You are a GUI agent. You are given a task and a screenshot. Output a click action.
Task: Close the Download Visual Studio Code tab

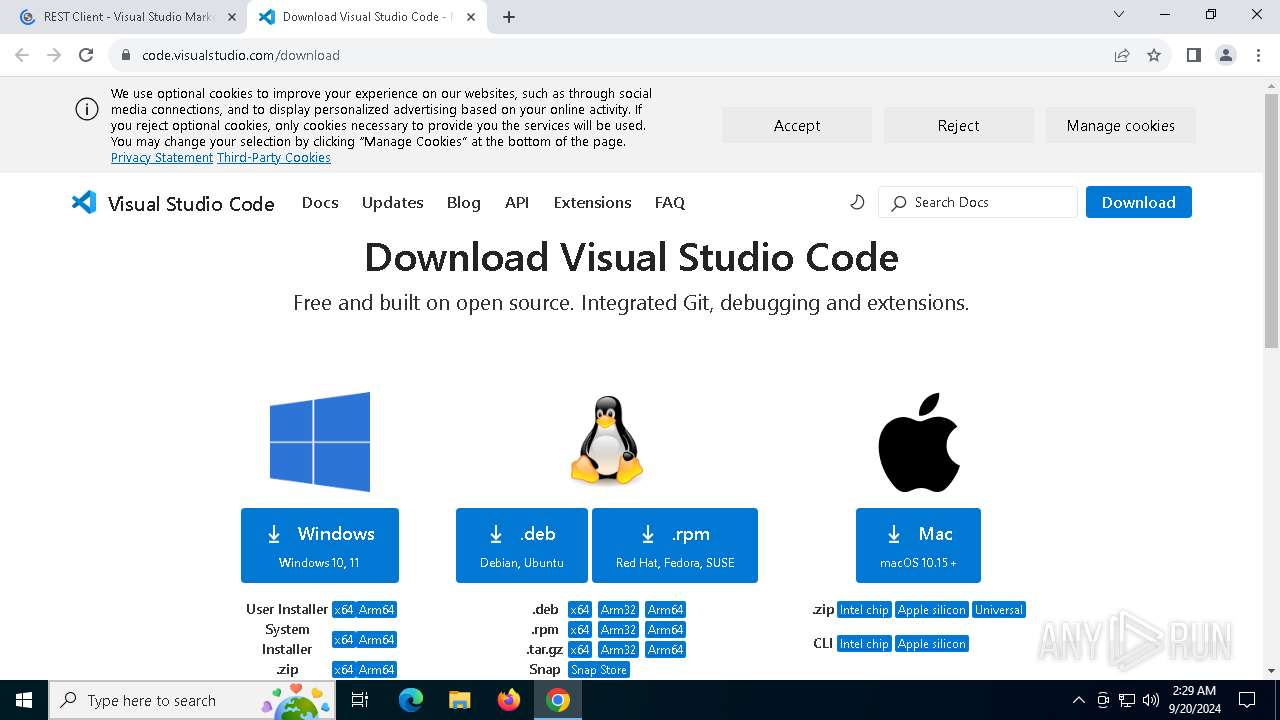471,17
